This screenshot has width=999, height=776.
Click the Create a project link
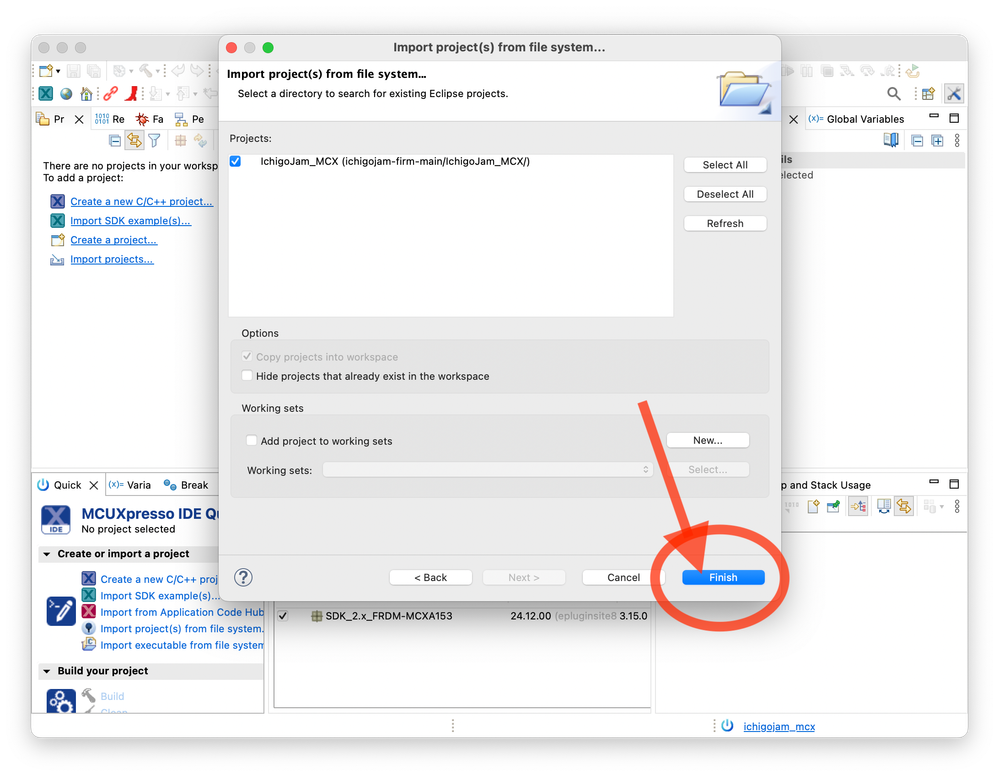(x=113, y=240)
